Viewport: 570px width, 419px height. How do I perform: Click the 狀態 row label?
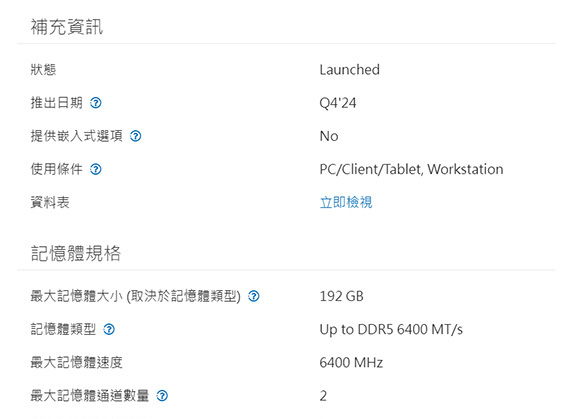43,70
